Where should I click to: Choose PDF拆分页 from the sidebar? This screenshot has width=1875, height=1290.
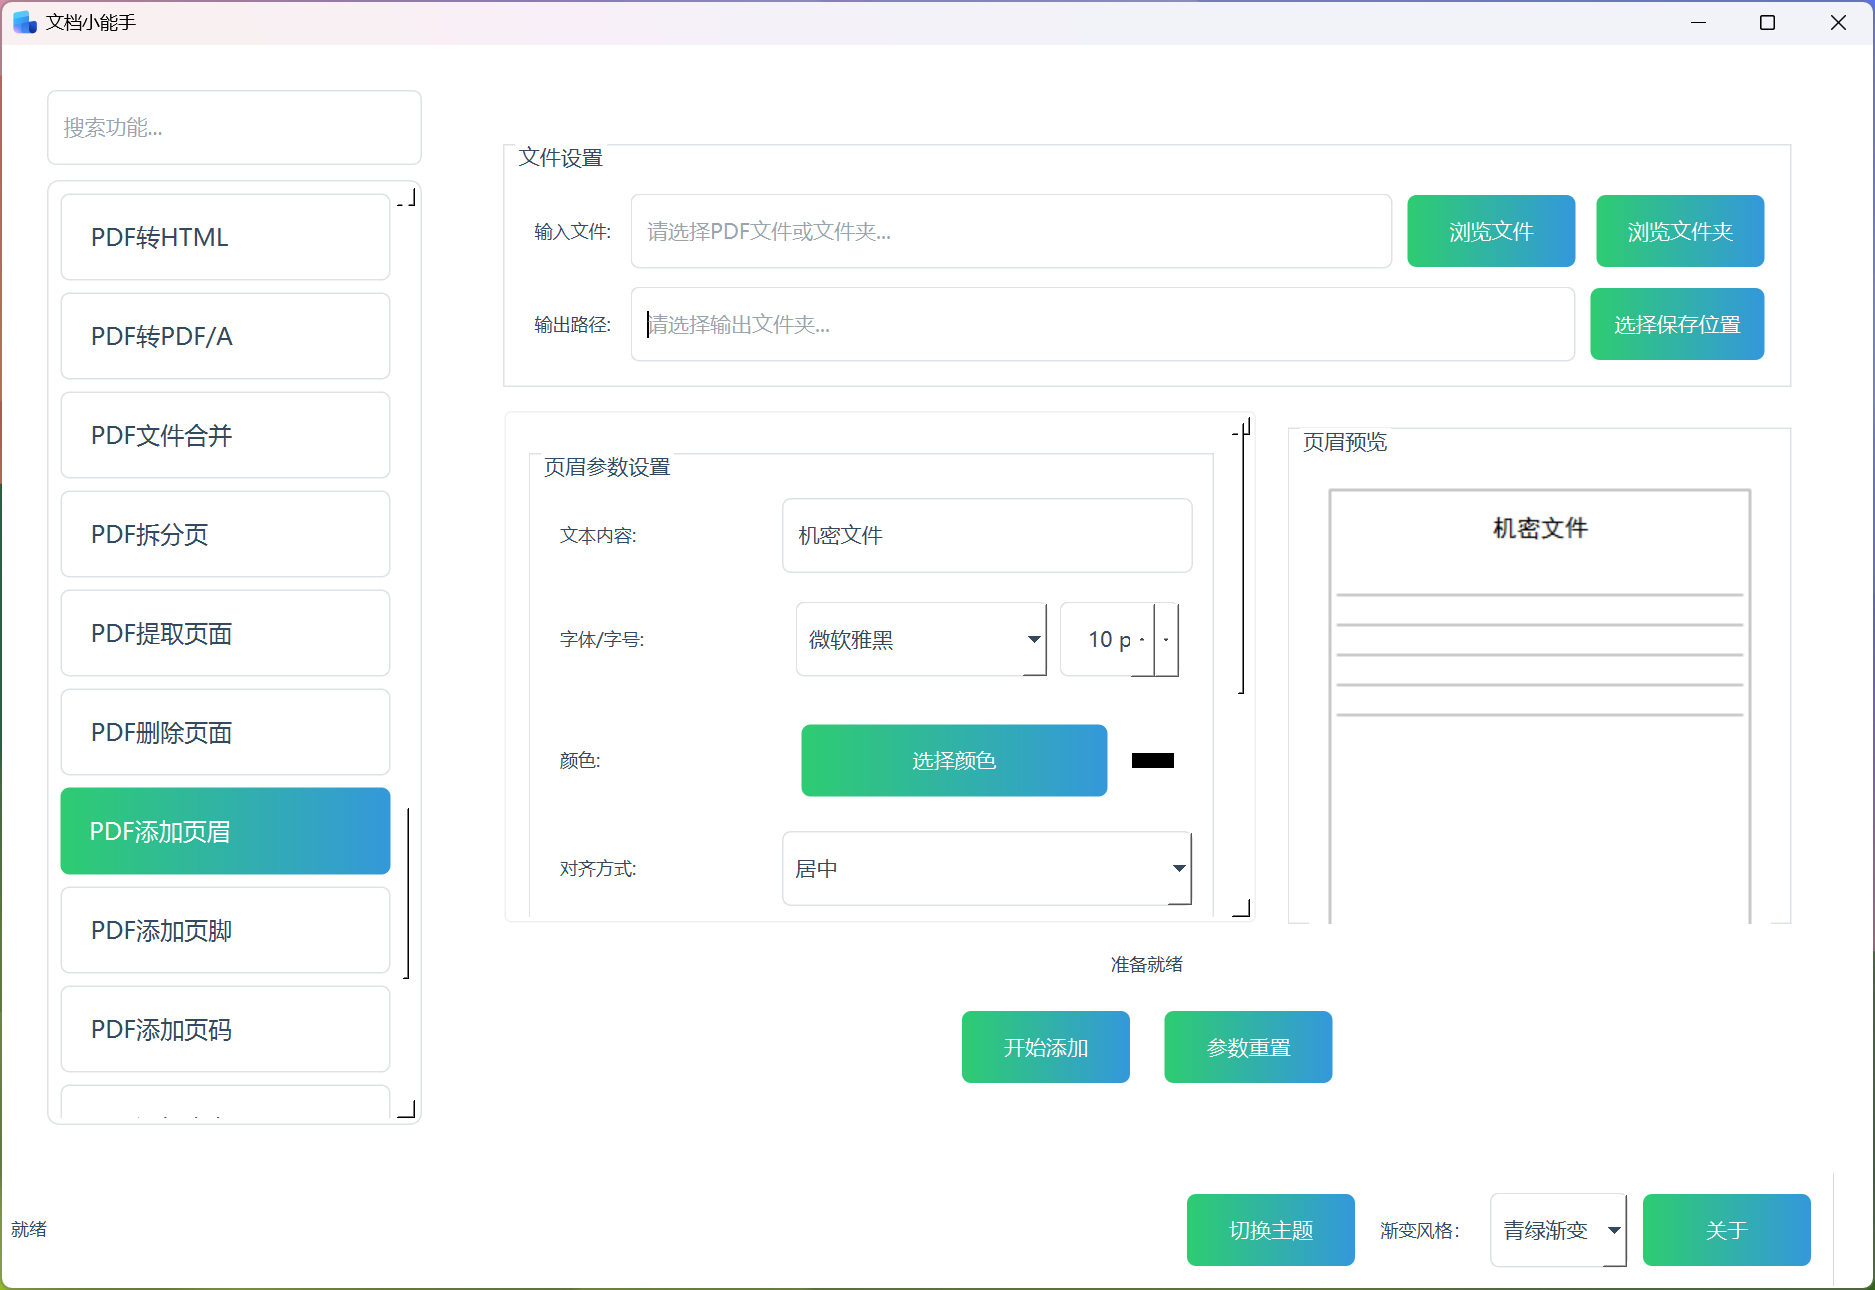[x=225, y=534]
